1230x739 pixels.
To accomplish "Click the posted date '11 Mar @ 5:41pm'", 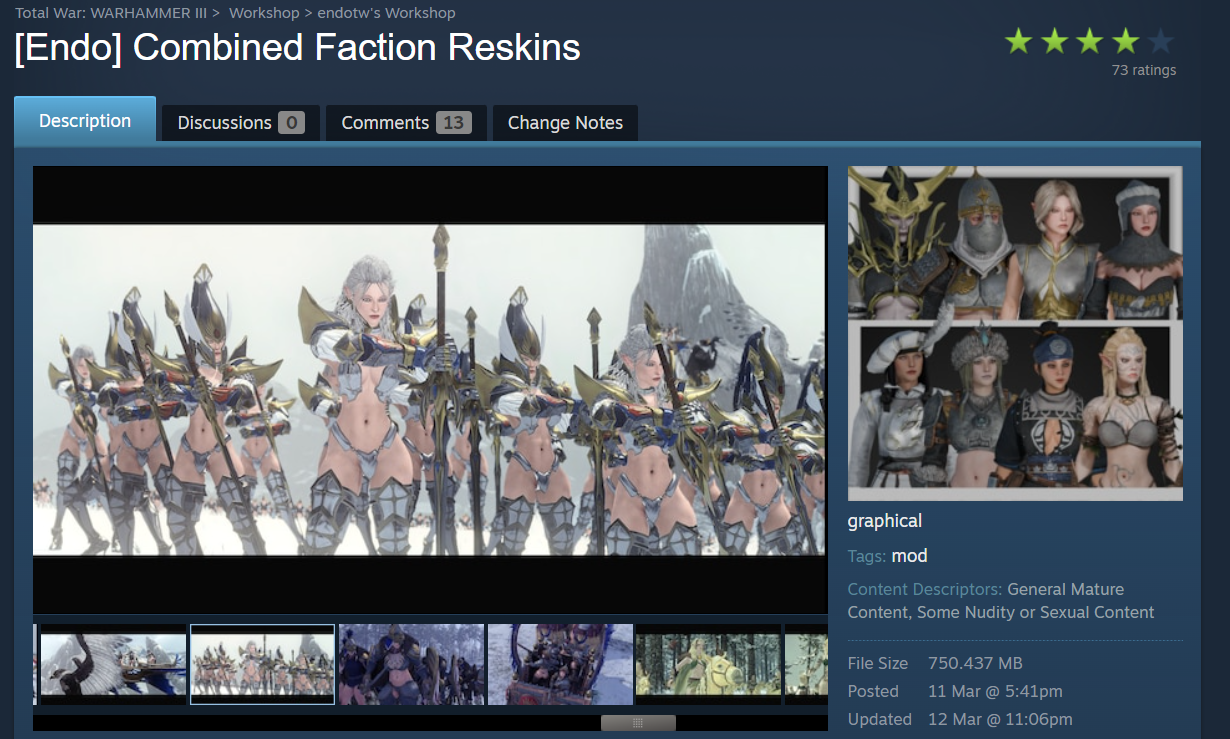I will (995, 691).
